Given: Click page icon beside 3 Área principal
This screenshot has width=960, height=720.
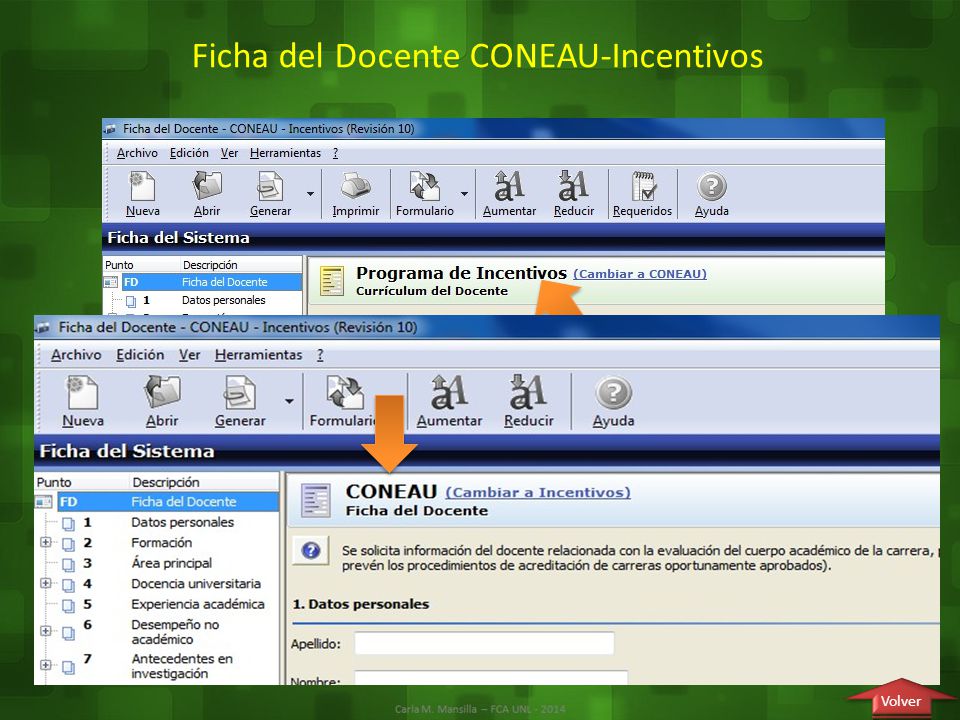Looking at the screenshot, I should [x=69, y=564].
